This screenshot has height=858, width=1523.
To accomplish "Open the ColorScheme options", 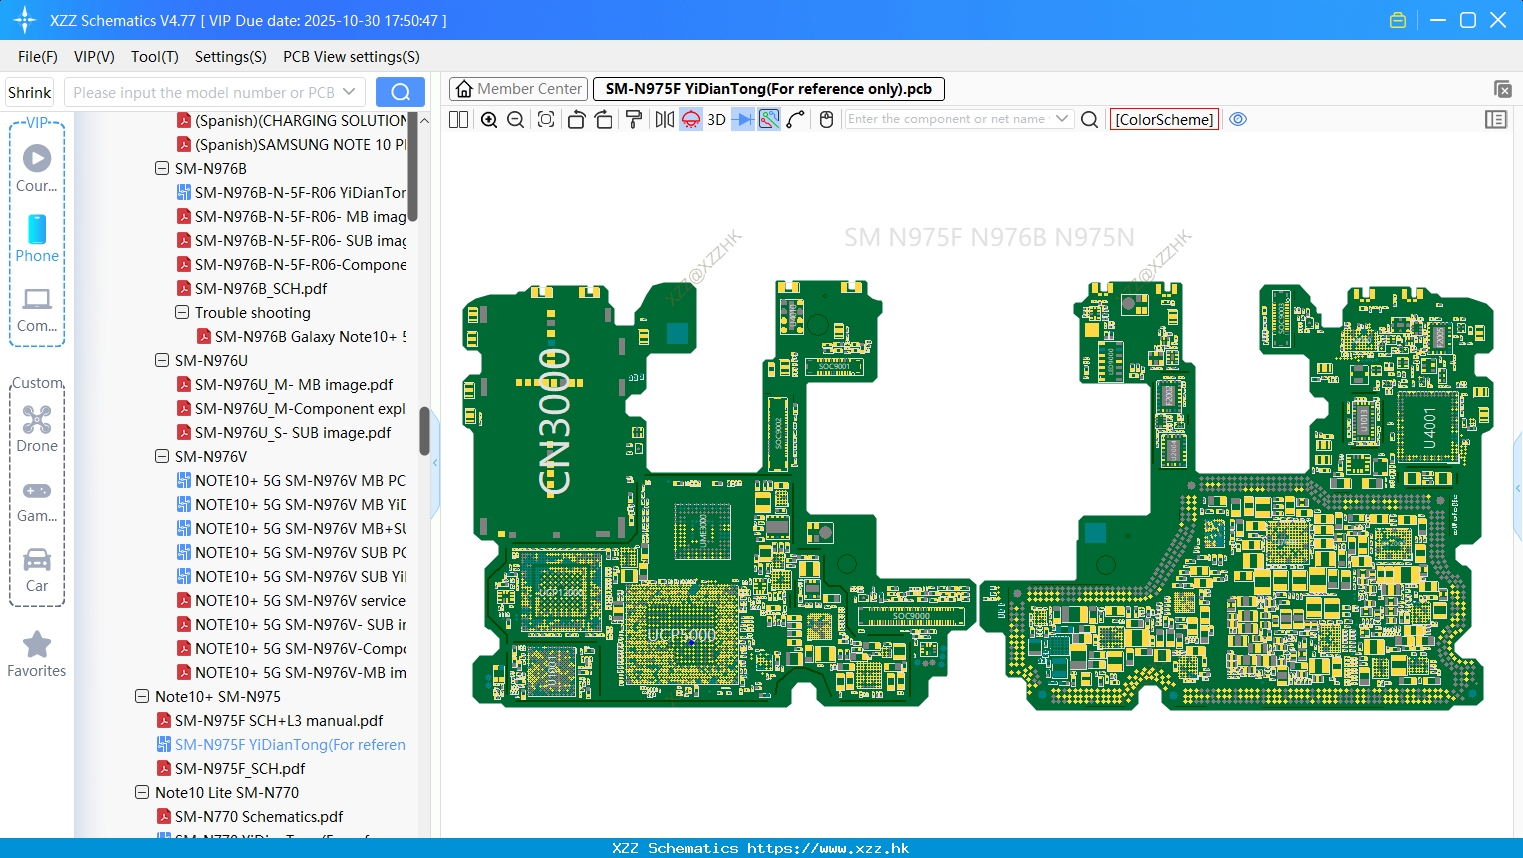I will pyautogui.click(x=1164, y=119).
